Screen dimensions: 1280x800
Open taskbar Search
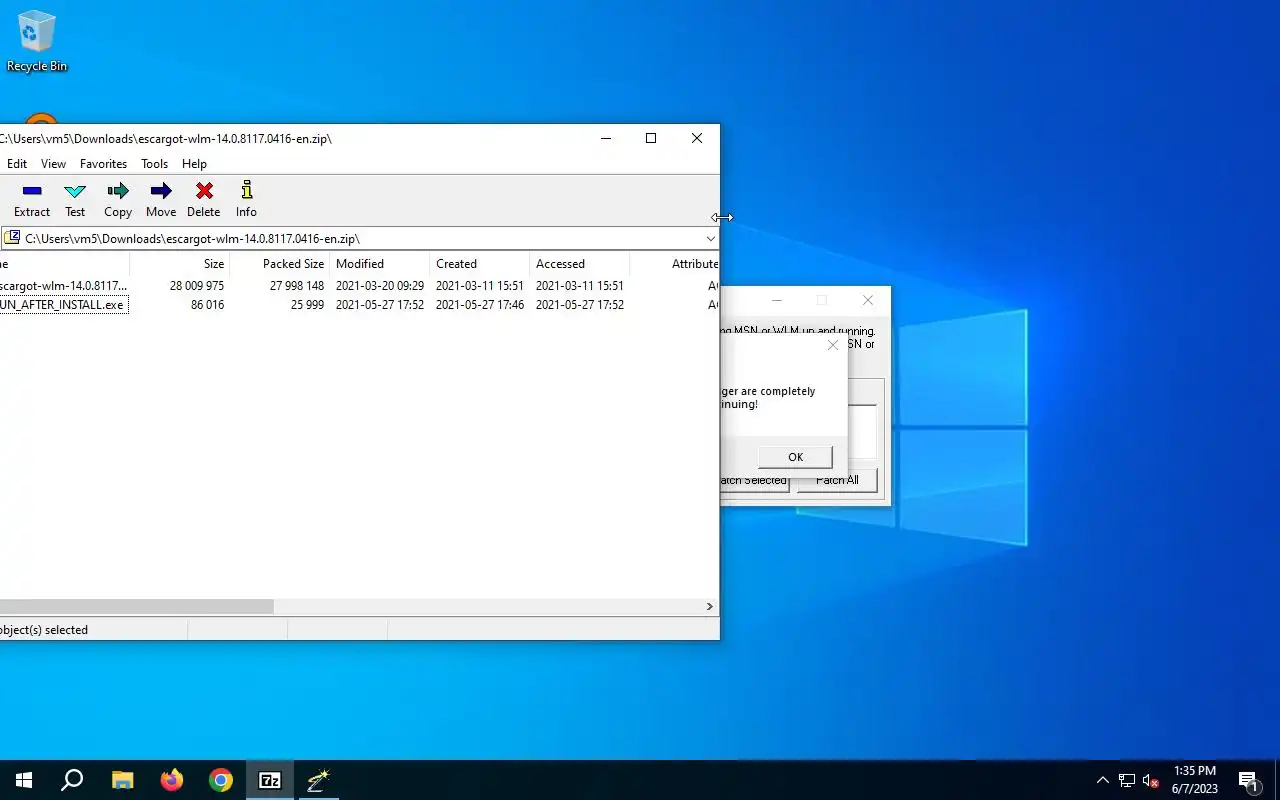tap(72, 780)
